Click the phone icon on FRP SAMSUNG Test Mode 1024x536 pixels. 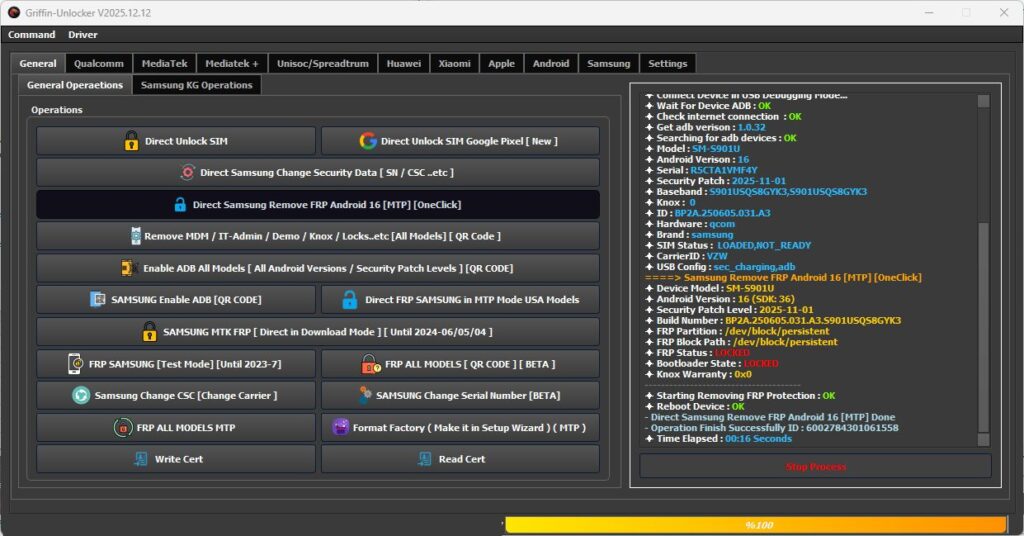75,364
